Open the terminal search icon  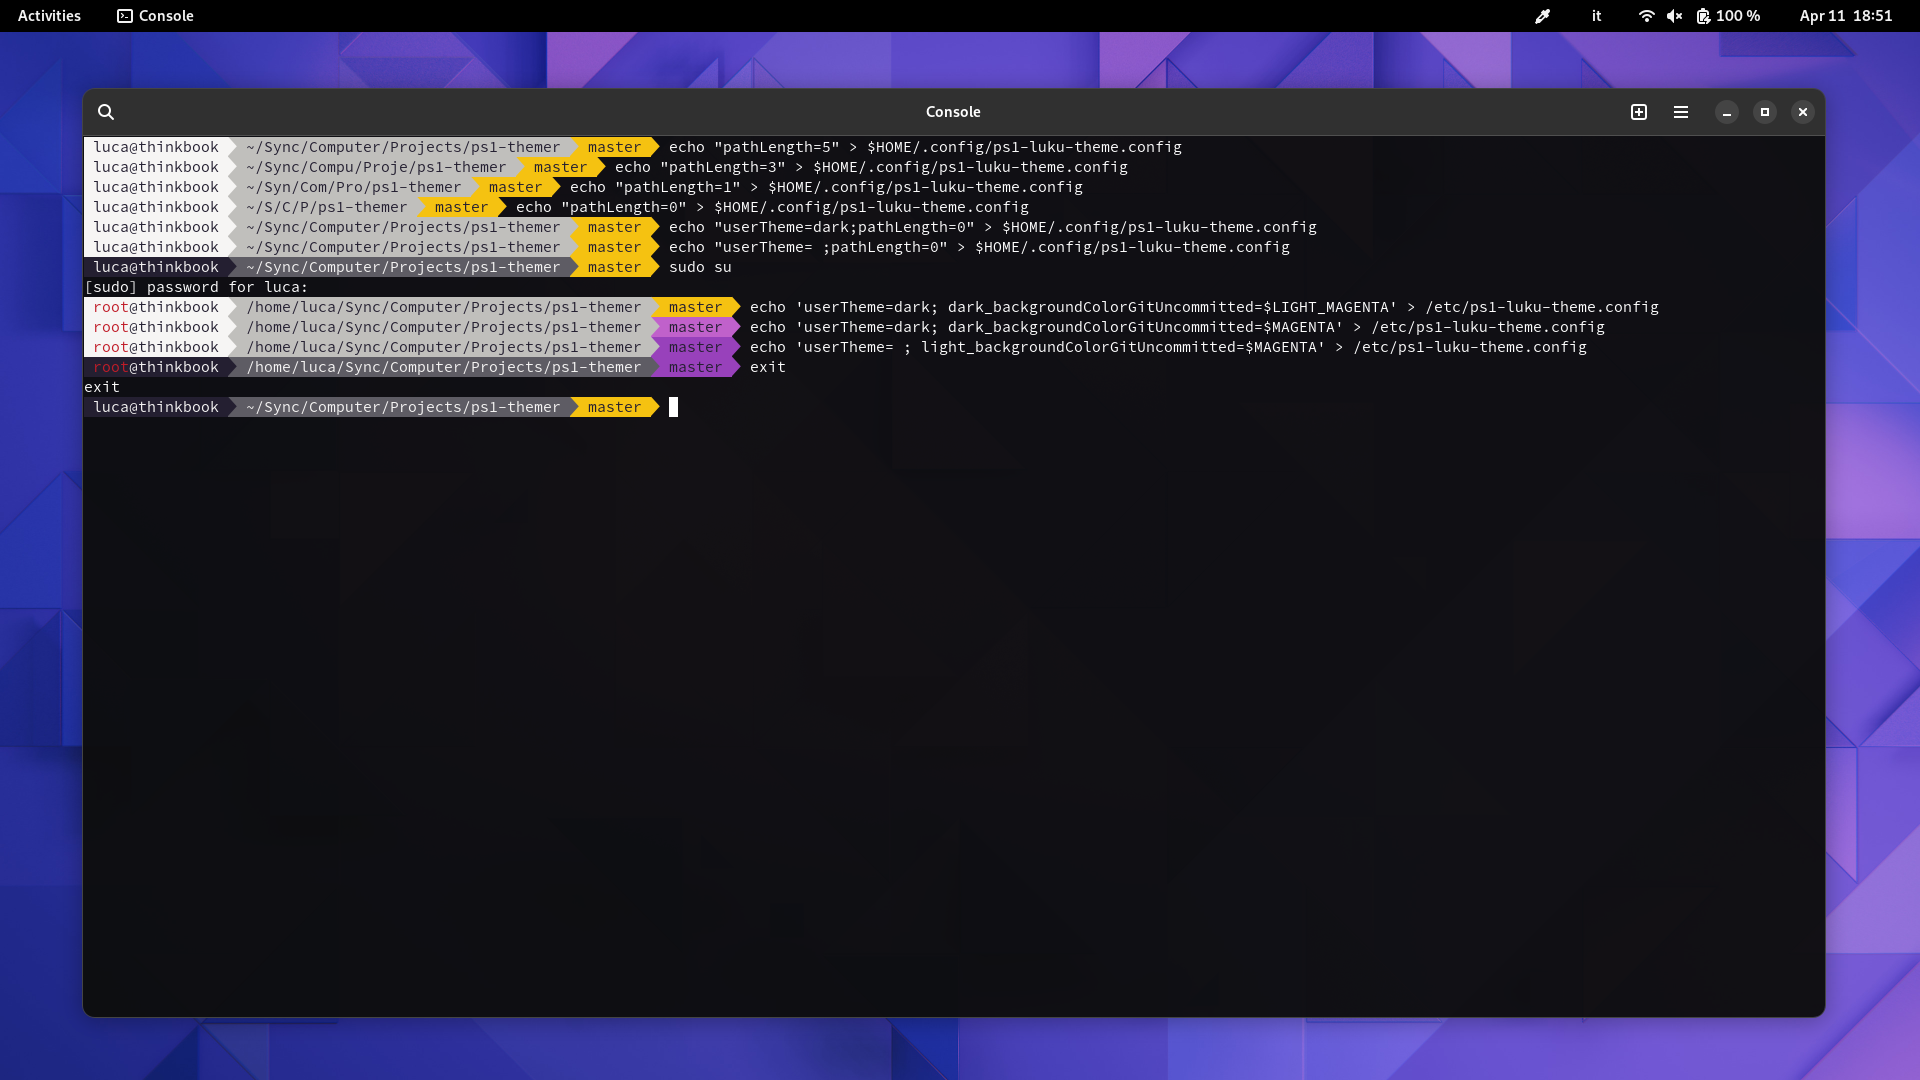tap(106, 112)
